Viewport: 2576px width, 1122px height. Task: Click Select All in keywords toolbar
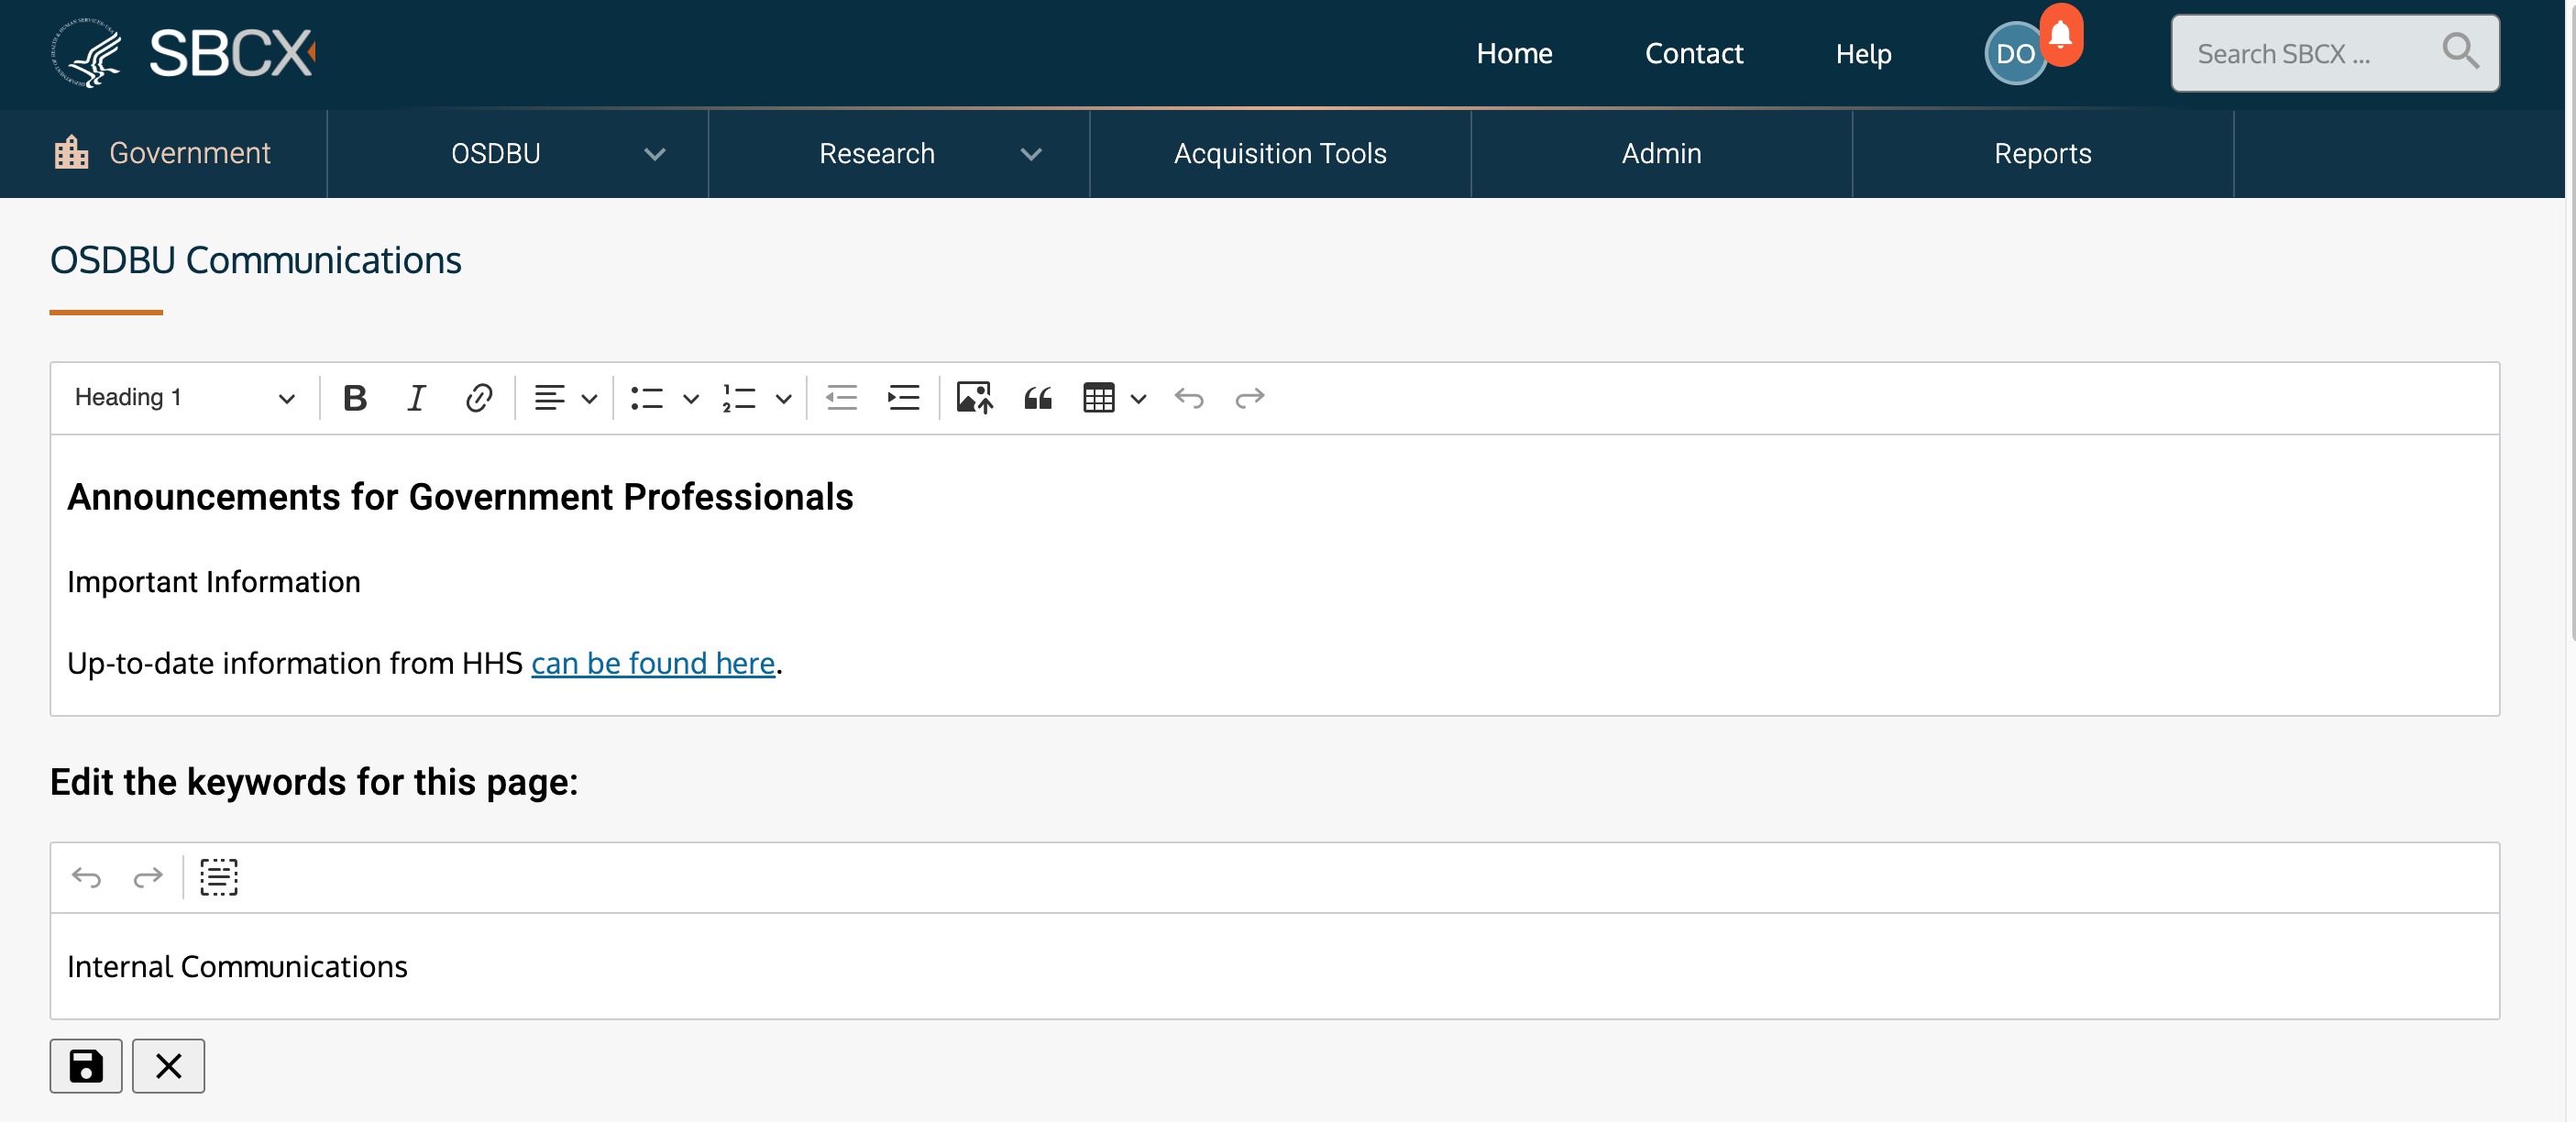pyautogui.click(x=218, y=878)
